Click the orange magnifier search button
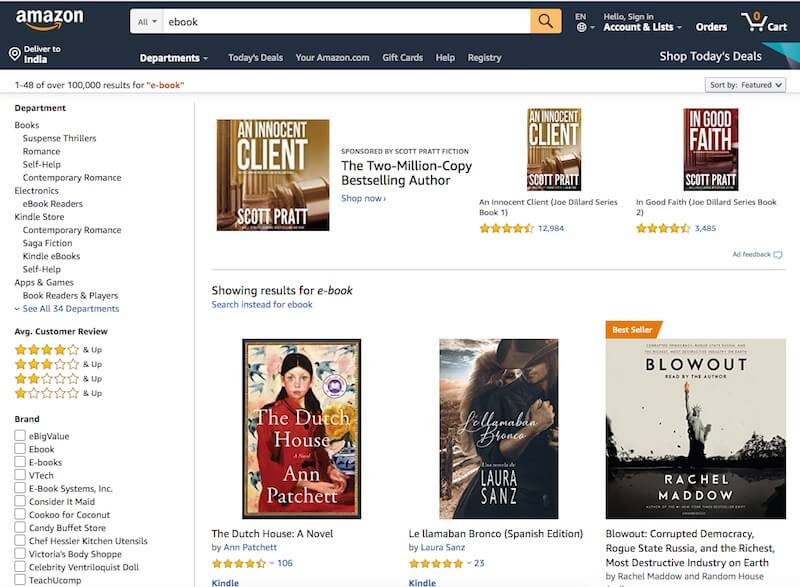This screenshot has height=587, width=800. (545, 21)
